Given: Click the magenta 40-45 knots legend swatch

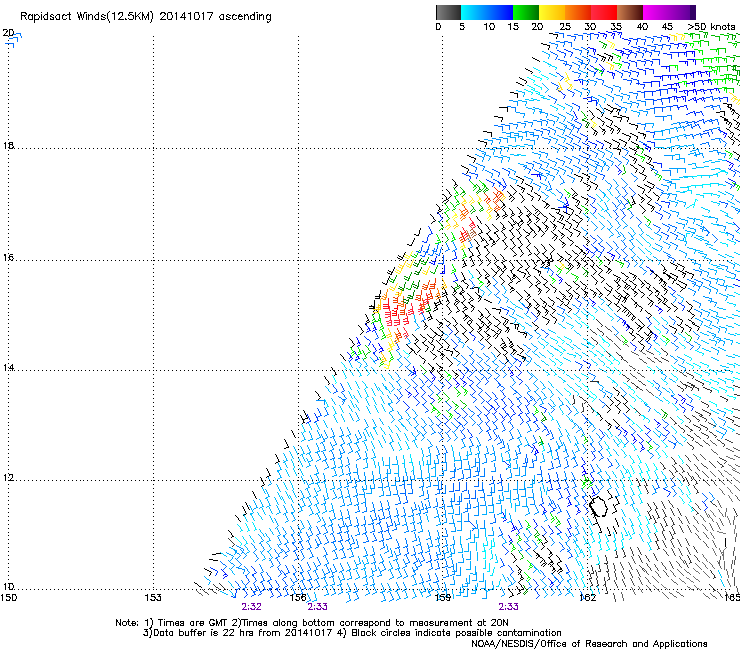Looking at the screenshot, I should coord(656,12).
